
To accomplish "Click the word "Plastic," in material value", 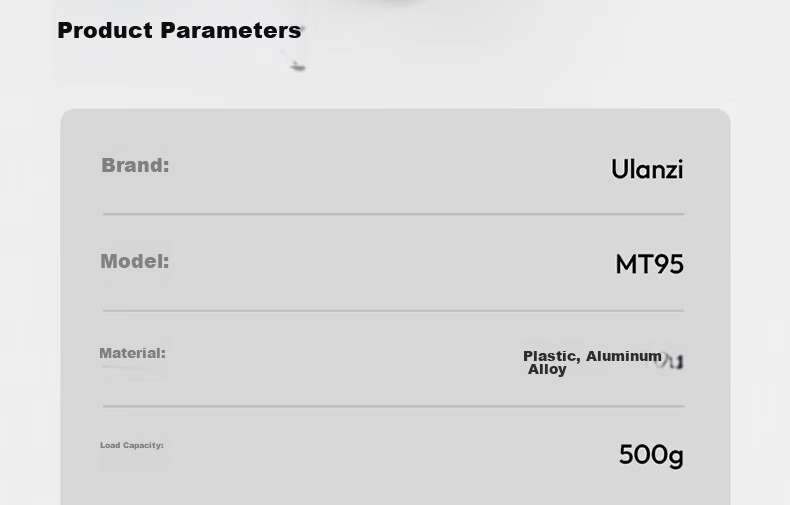I will [552, 356].
